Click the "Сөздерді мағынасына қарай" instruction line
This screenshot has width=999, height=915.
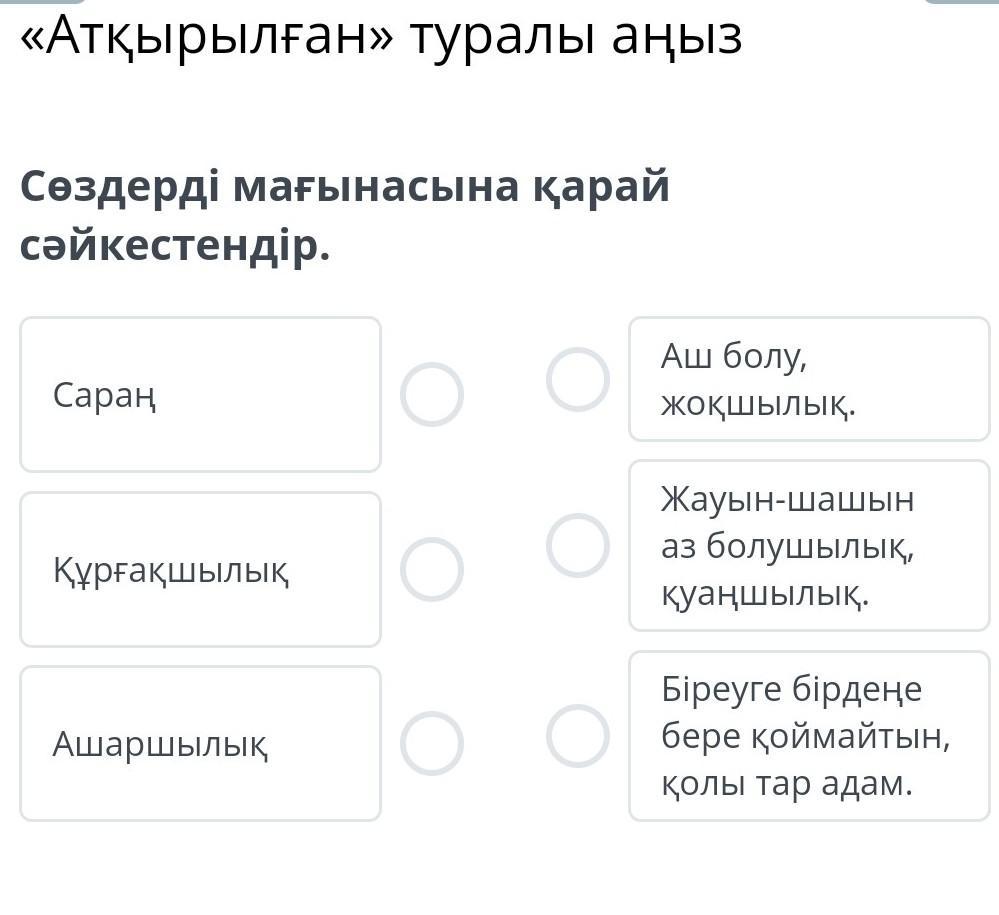pyautogui.click(x=345, y=187)
